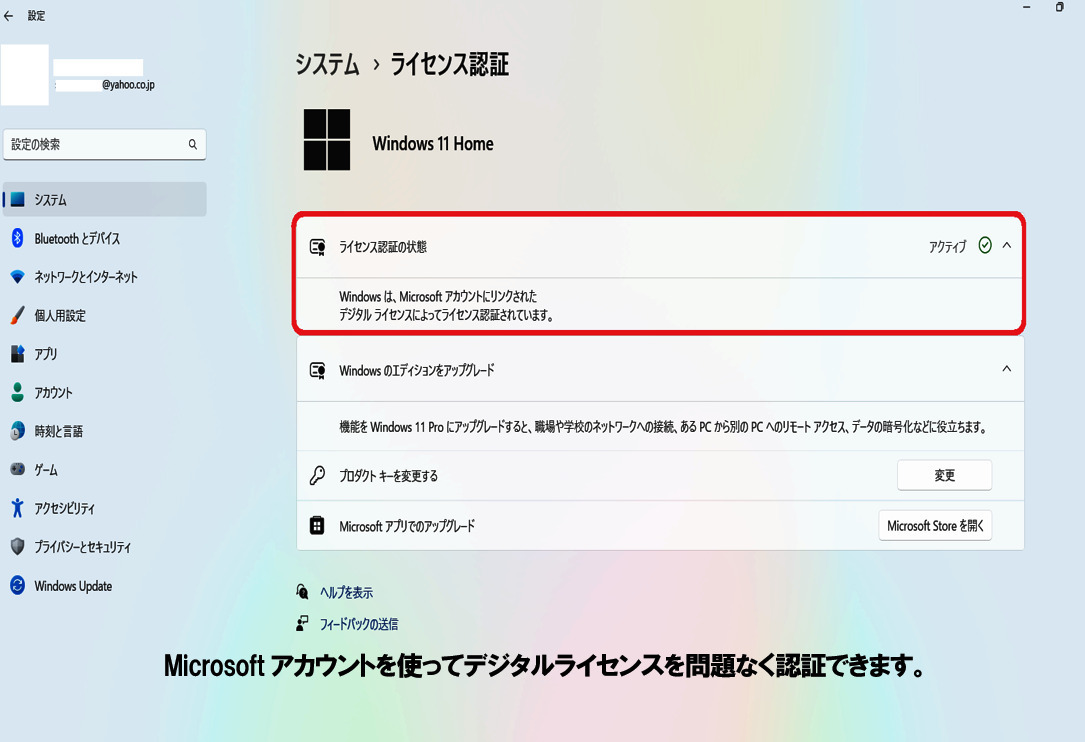Image resolution: width=1085 pixels, height=742 pixels.
Task: Click the Windows Update sync icon
Action: [18, 586]
